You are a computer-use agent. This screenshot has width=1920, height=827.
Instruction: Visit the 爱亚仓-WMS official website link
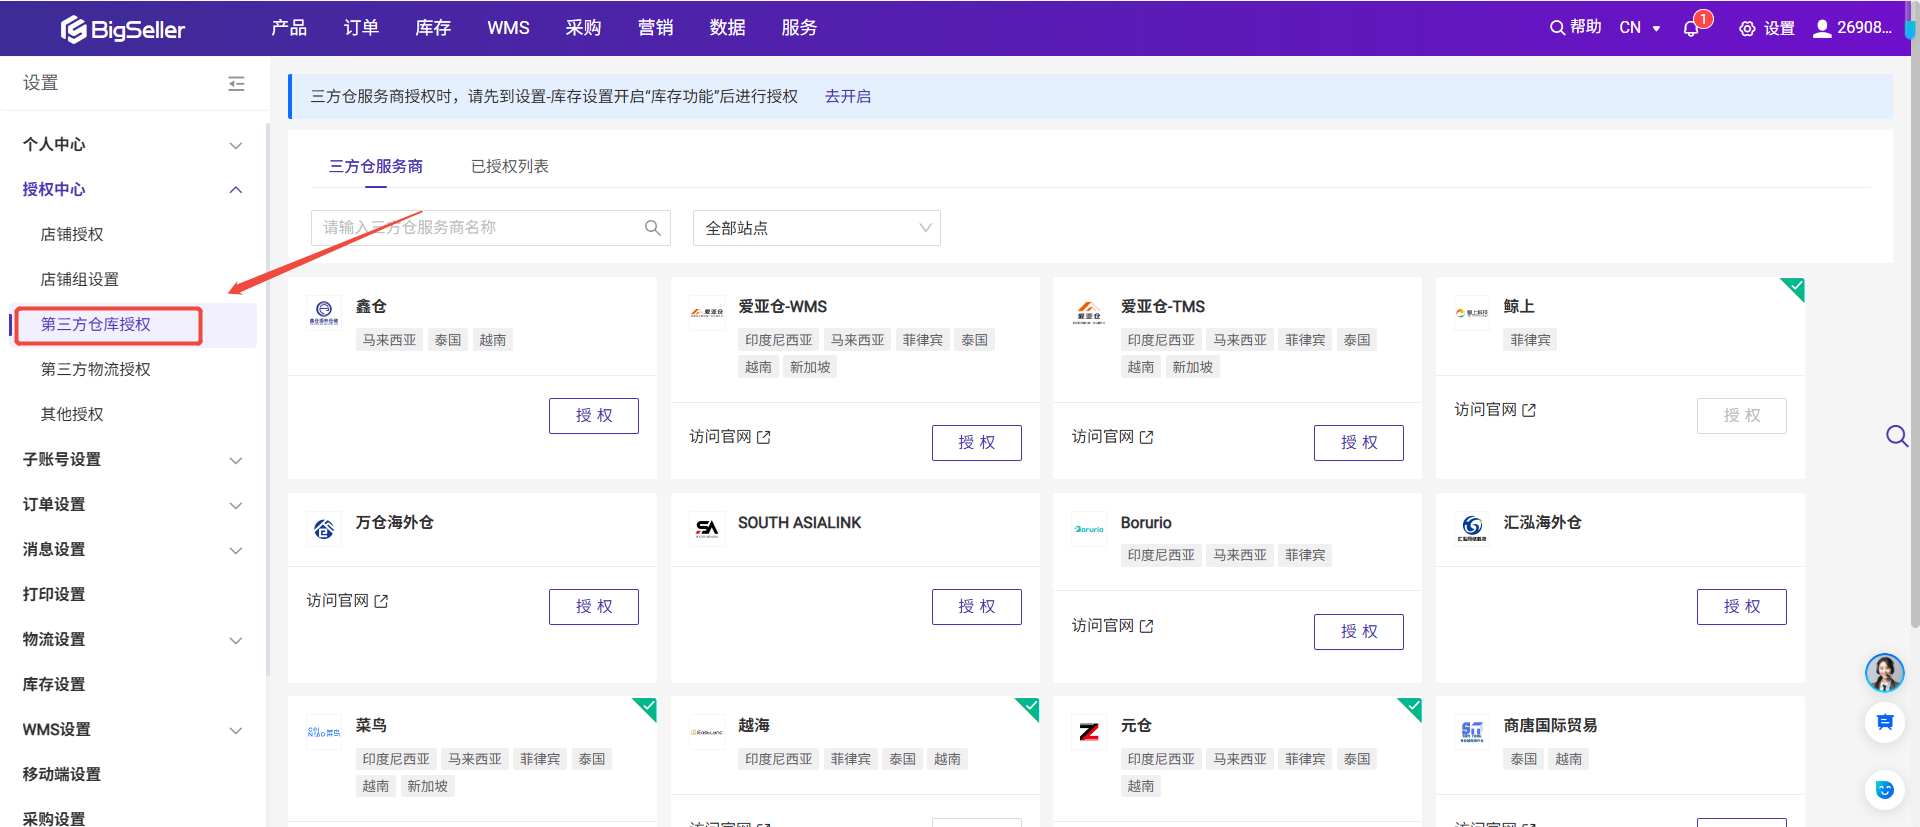click(x=729, y=437)
